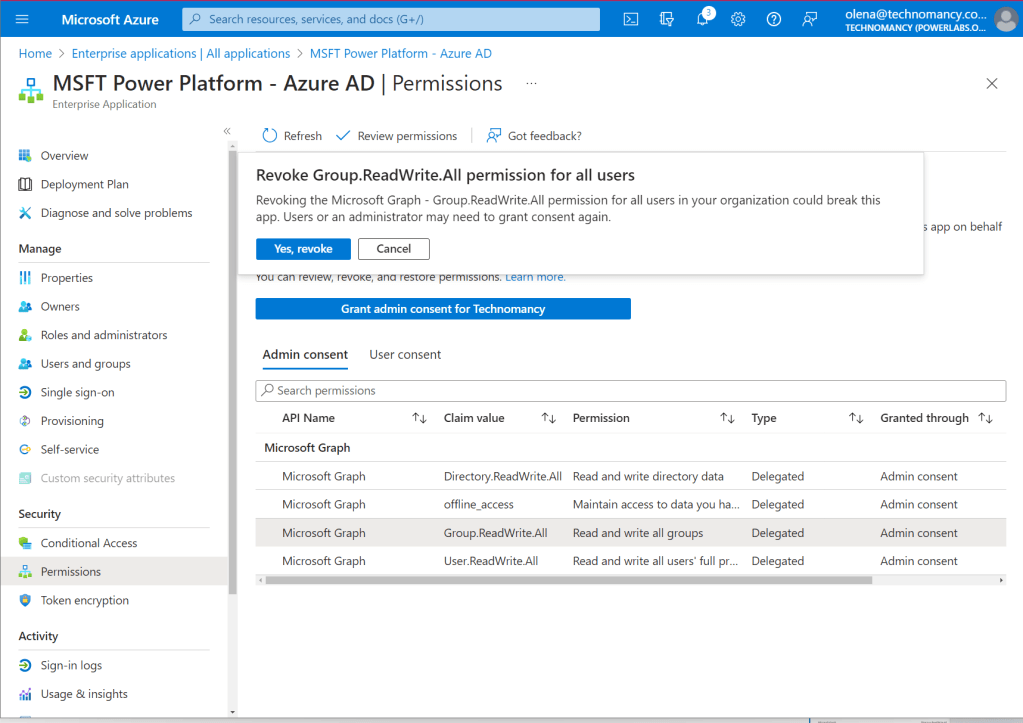Screen dimensions: 1023x723
Task: Open the notifications bell icon
Action: coord(703,19)
